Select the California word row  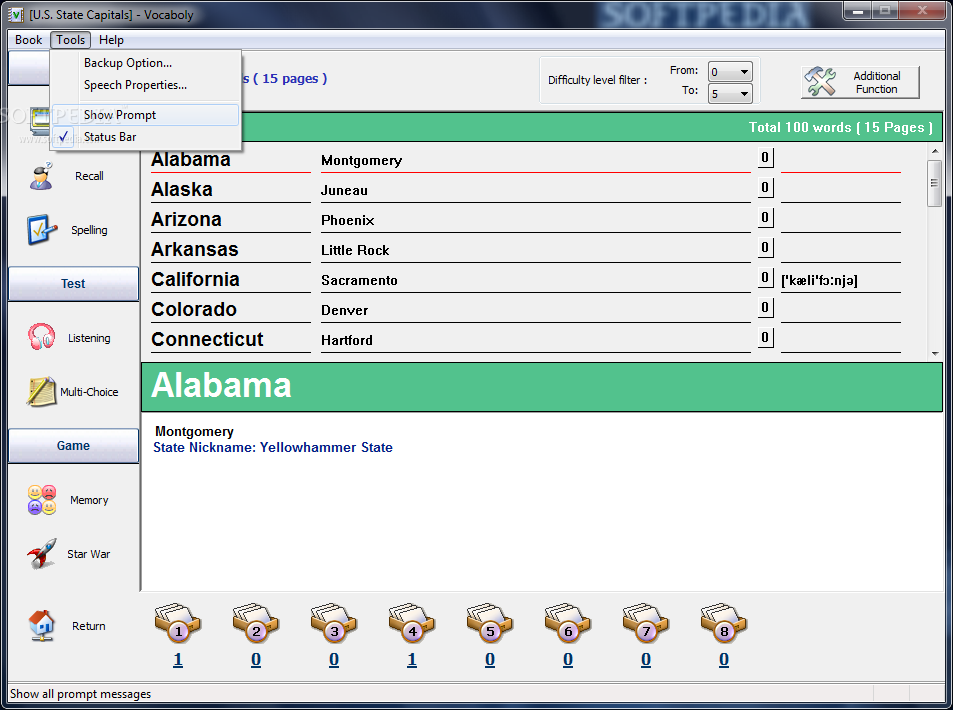pos(526,280)
